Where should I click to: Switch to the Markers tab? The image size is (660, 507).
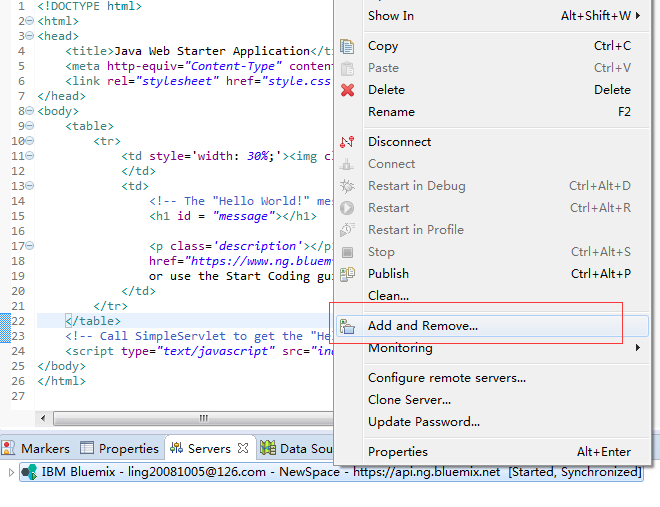(x=35, y=449)
